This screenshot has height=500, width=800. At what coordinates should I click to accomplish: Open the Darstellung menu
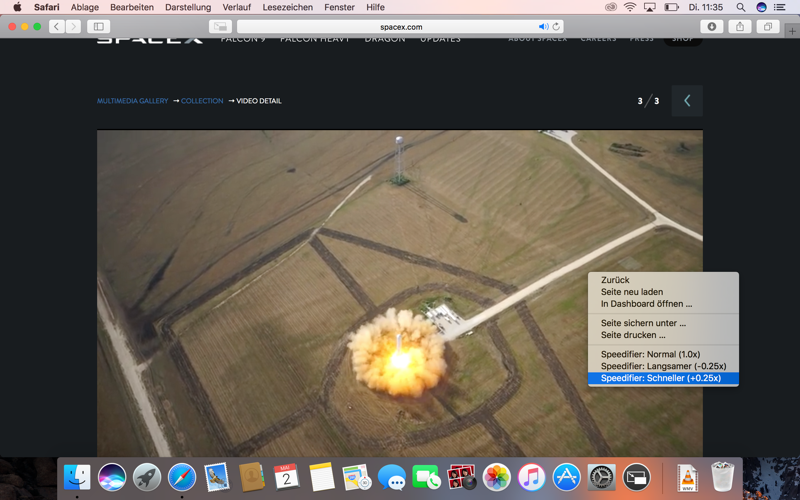coord(188,7)
